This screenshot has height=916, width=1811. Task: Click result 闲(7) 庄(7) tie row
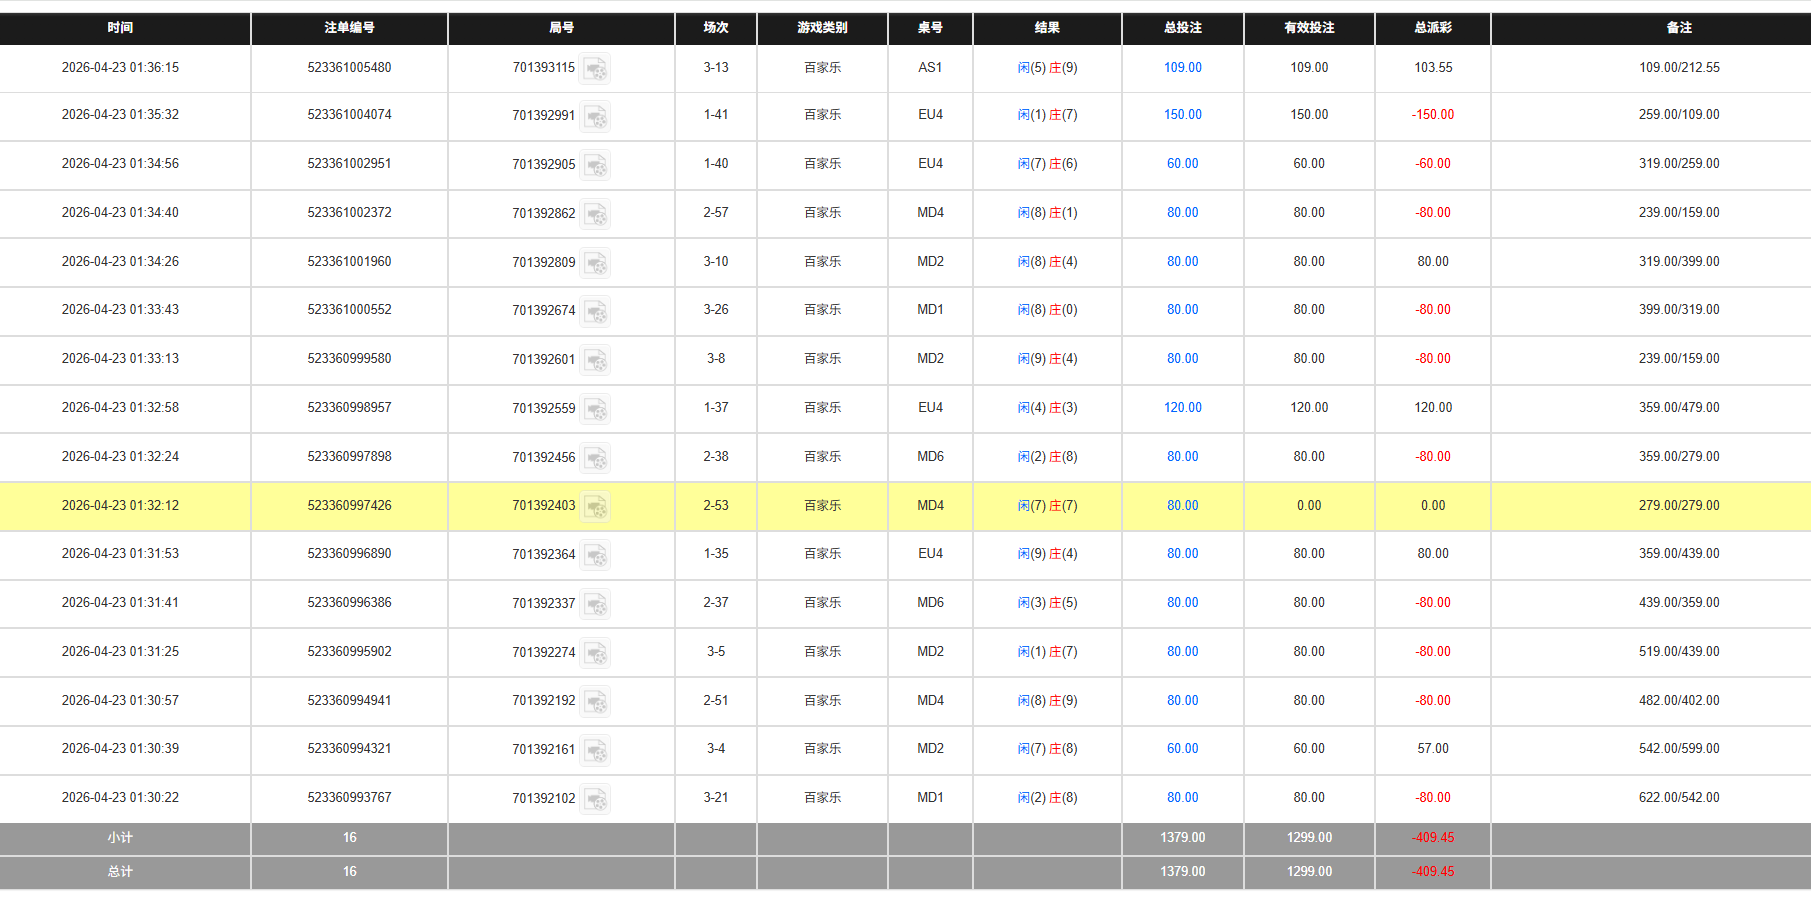click(1047, 506)
